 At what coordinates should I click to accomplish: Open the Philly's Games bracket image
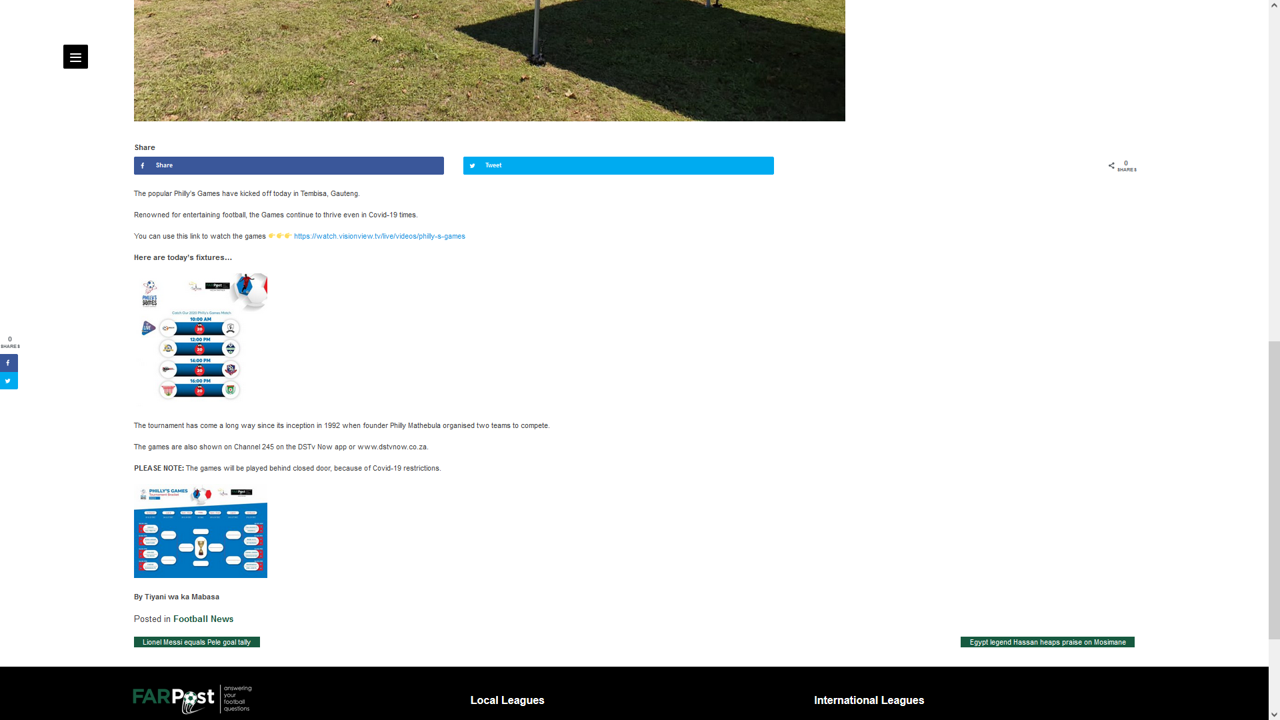(x=200, y=532)
